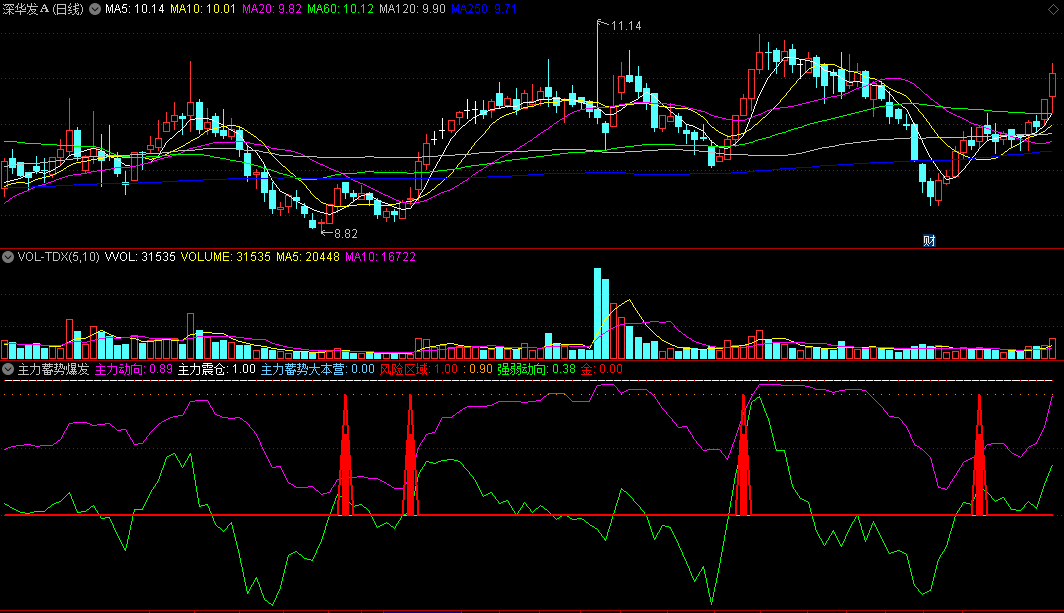Click the last red signal spike

click(x=979, y=455)
